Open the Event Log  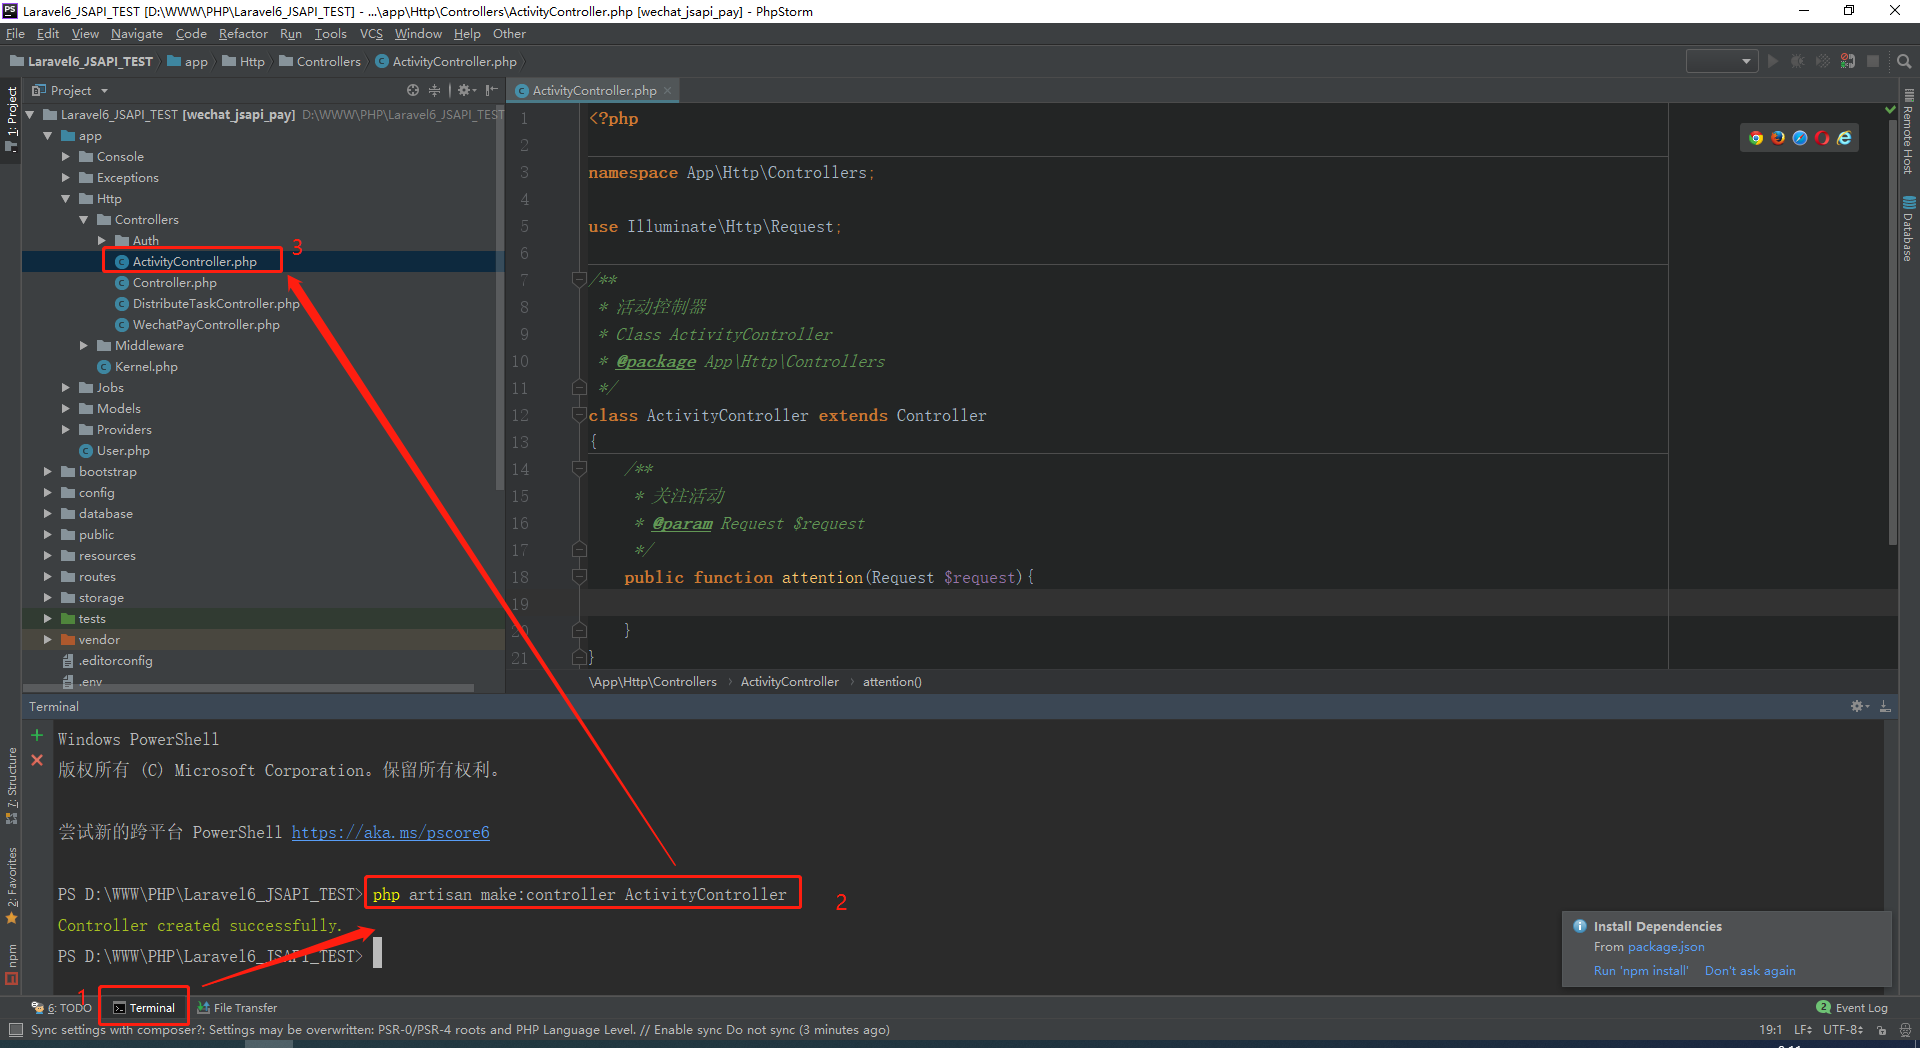1852,1008
